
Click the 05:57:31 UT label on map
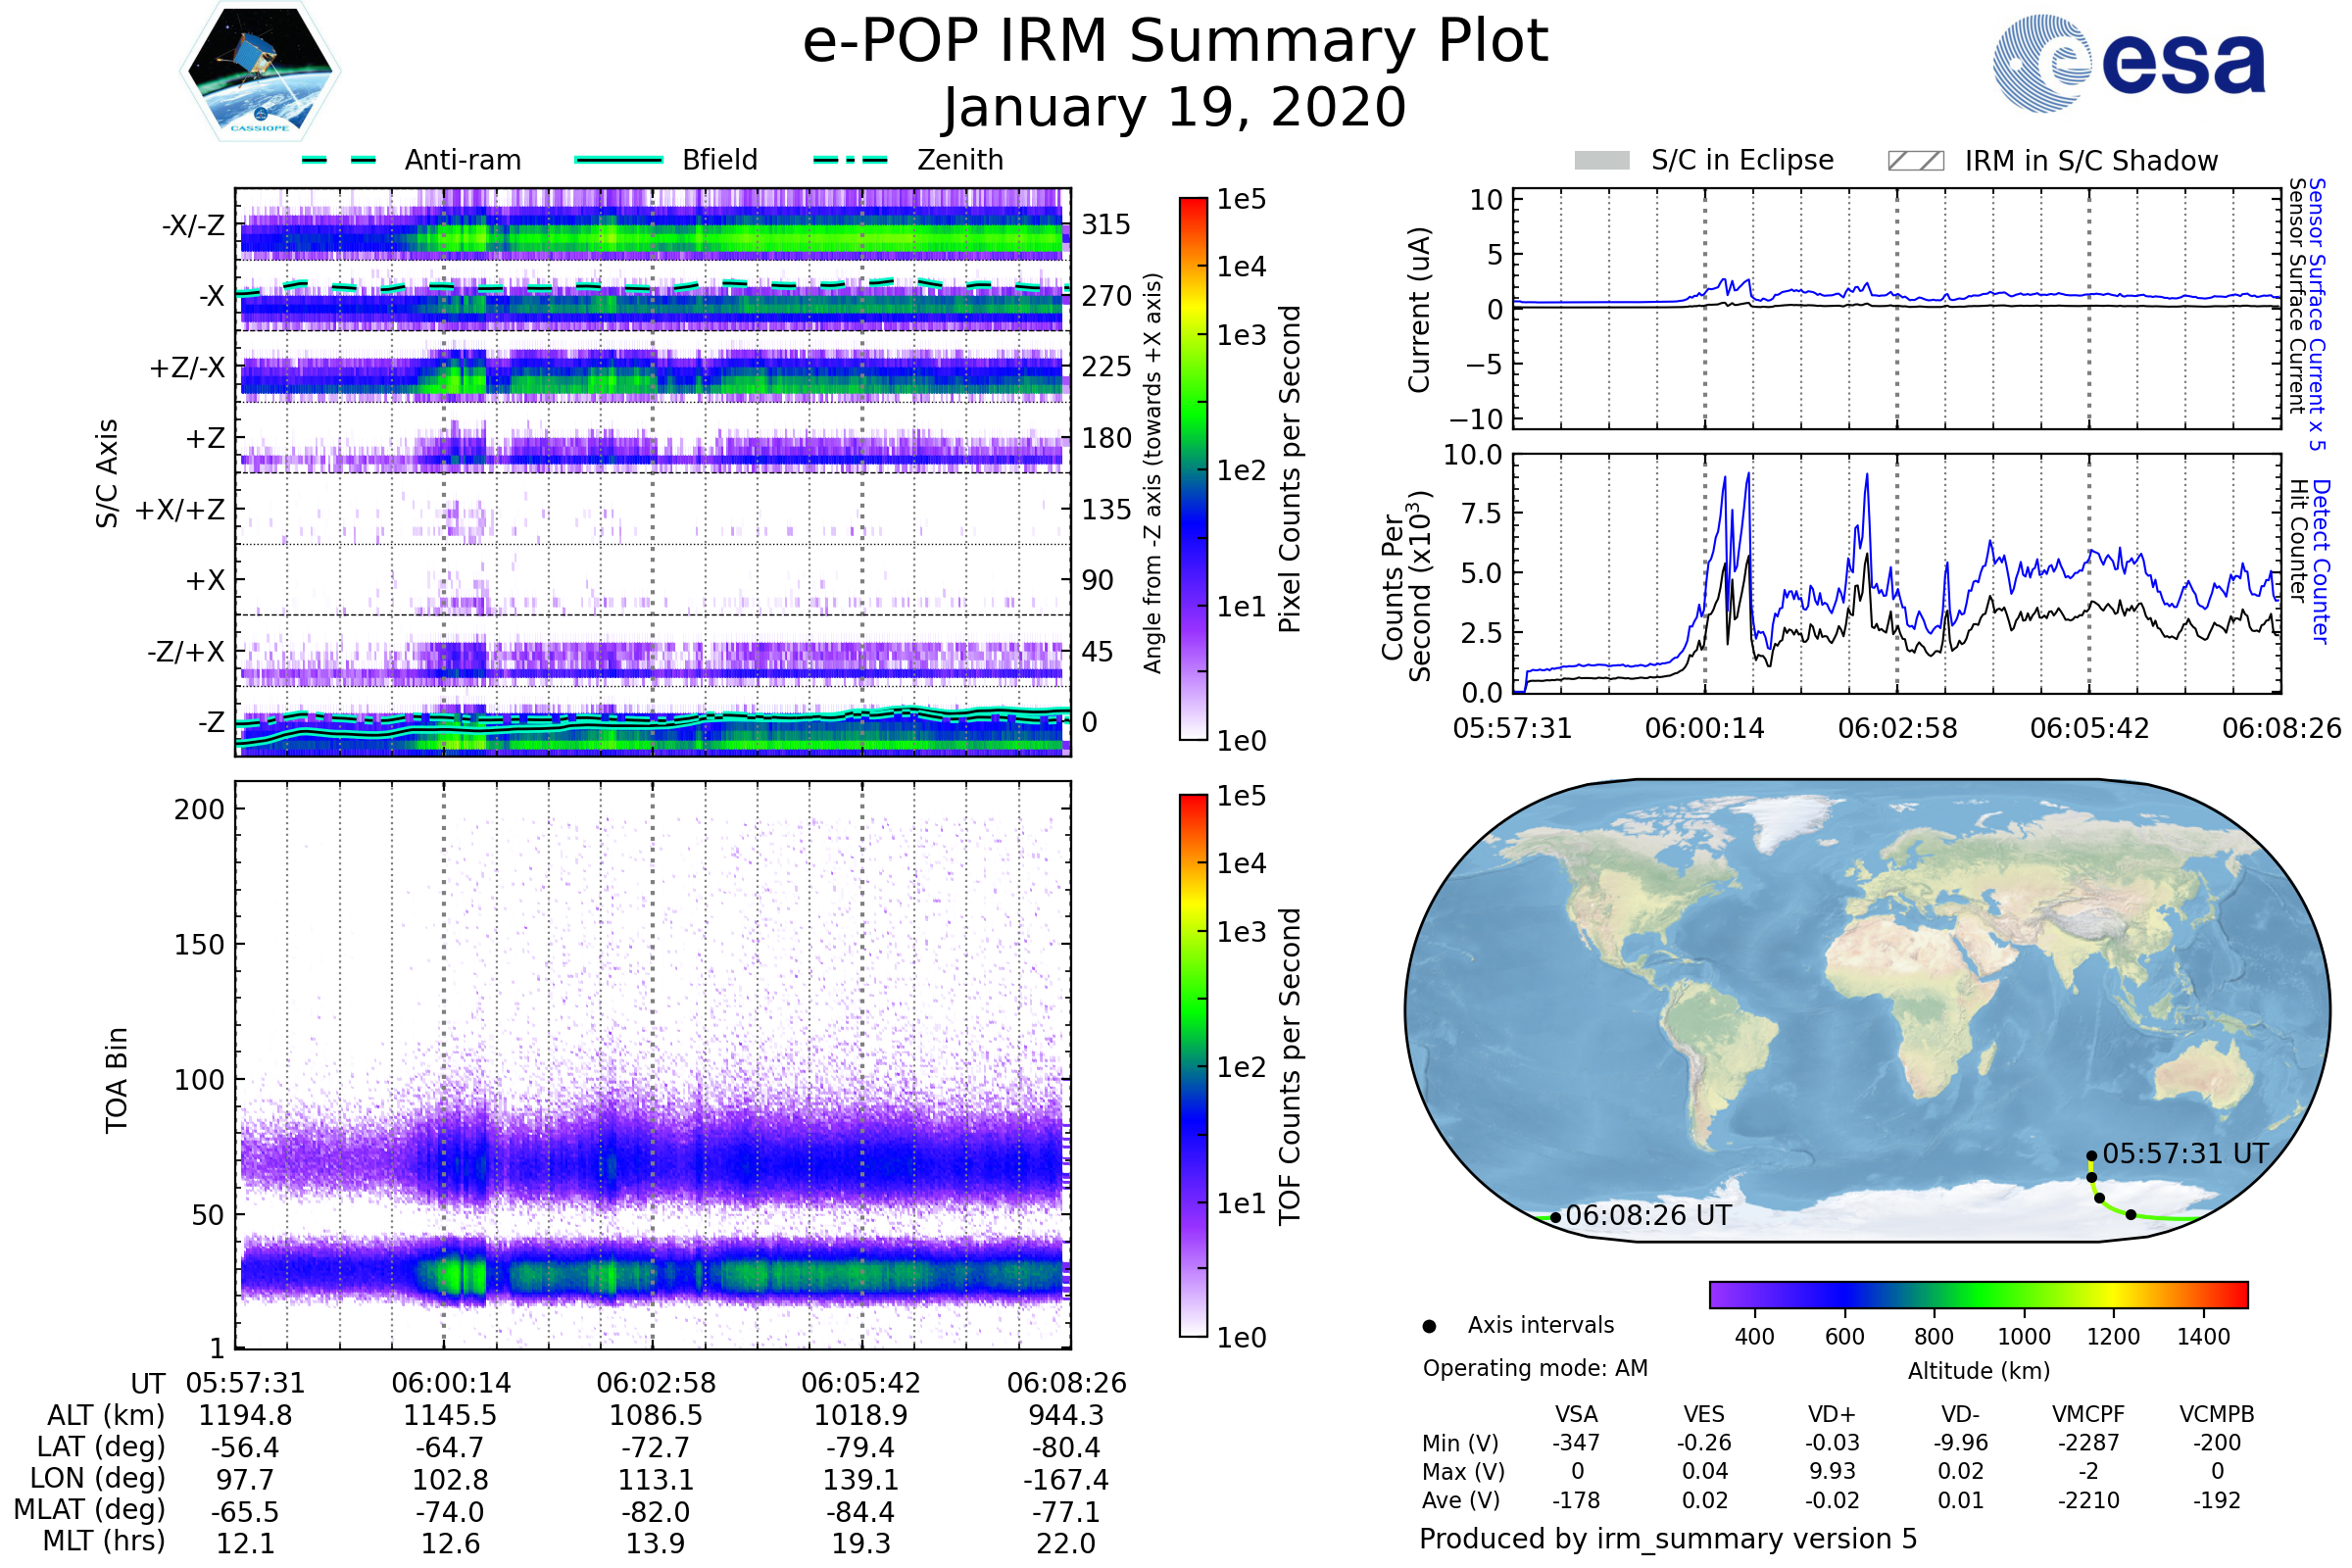2185,1154
